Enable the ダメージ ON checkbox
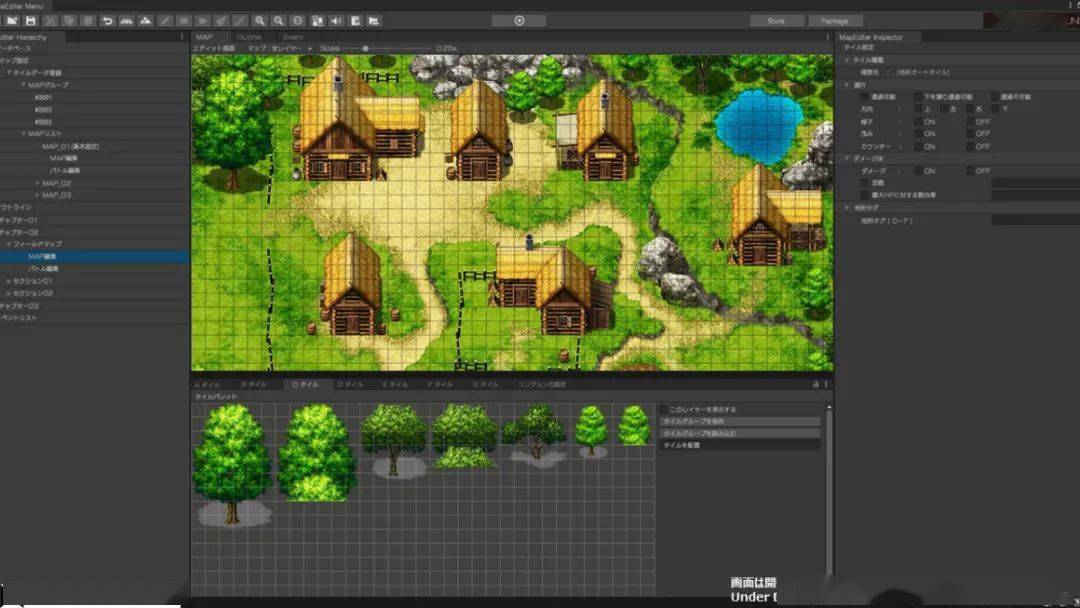 [x=917, y=171]
